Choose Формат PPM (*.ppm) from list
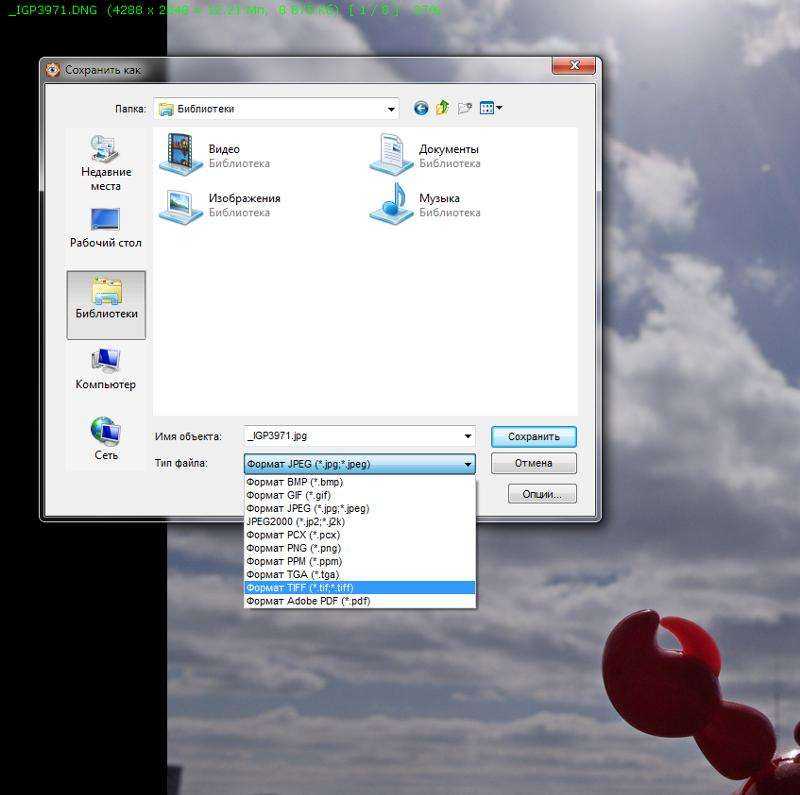 [360, 562]
